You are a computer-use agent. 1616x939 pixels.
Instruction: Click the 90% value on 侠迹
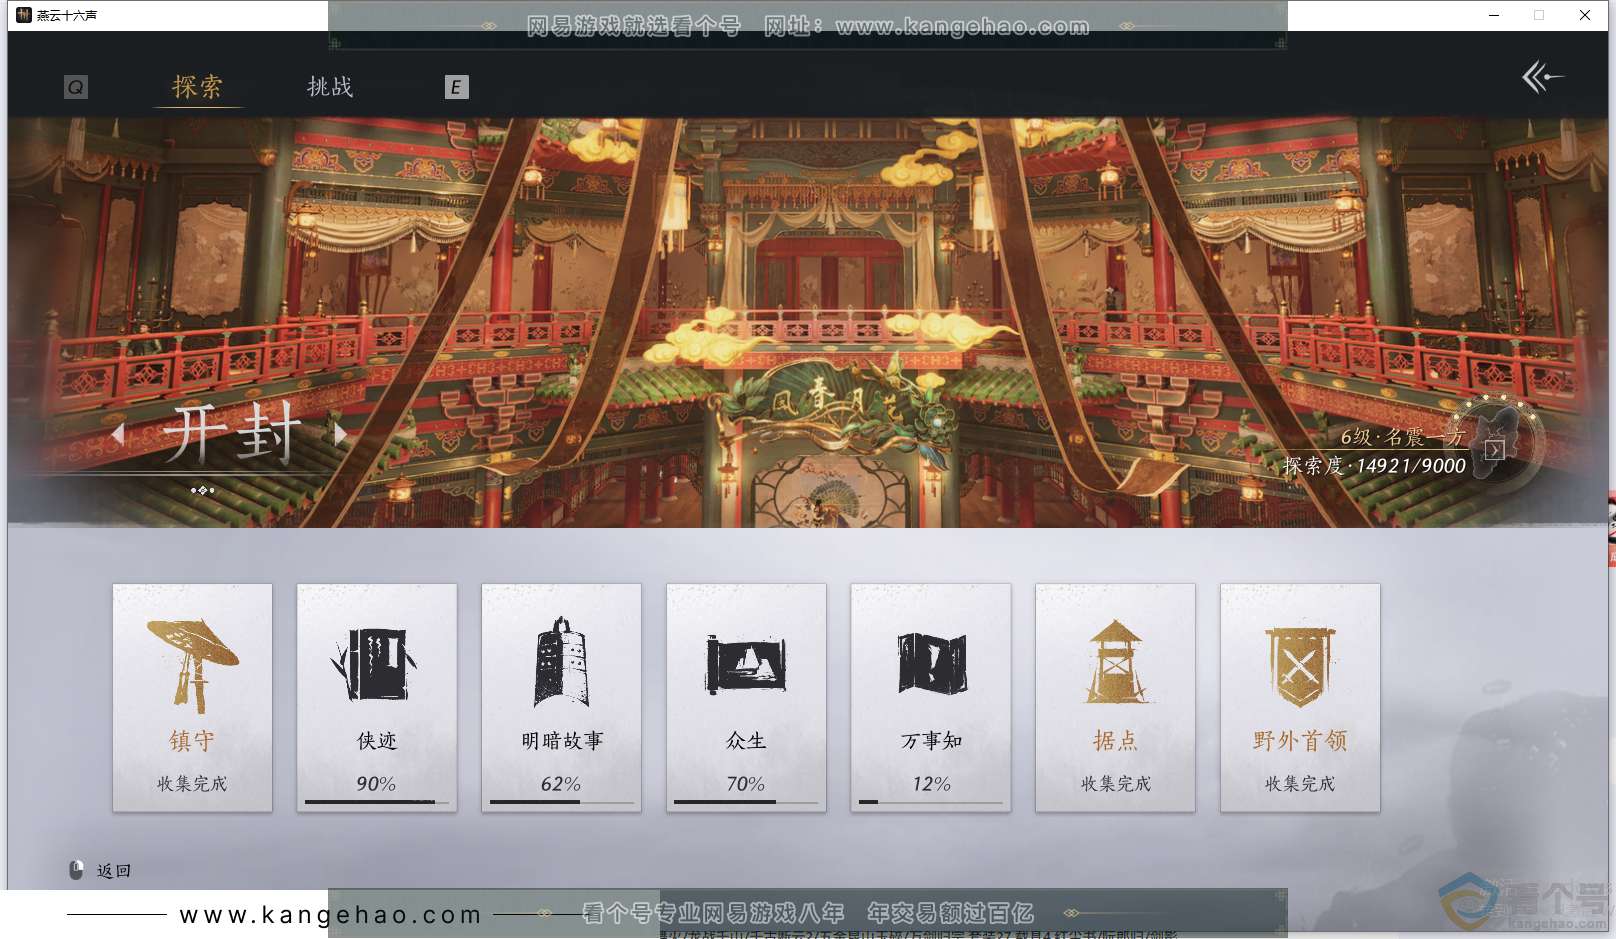tap(376, 784)
